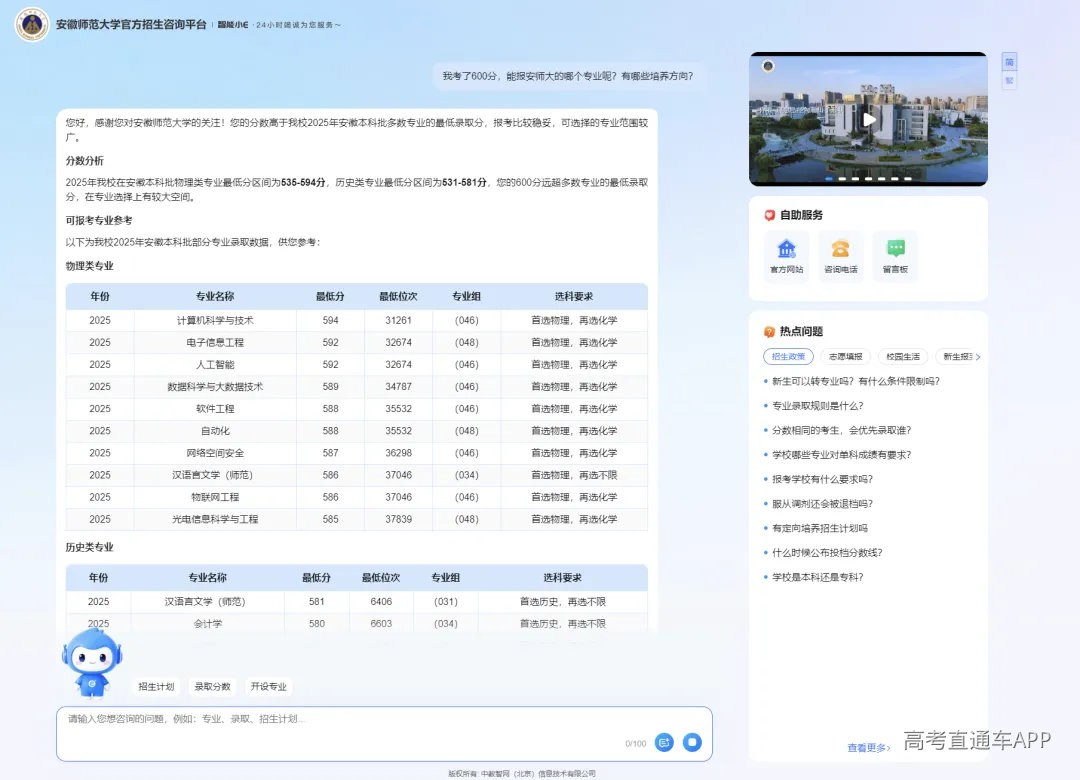Open 查看更多 to view more questions

coord(869,748)
